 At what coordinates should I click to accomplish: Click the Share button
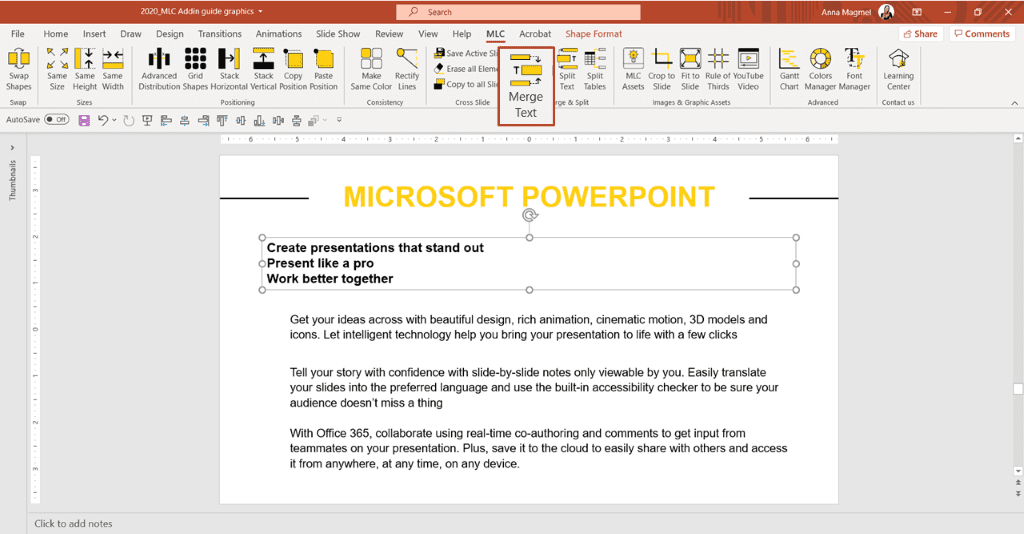pyautogui.click(x=921, y=34)
